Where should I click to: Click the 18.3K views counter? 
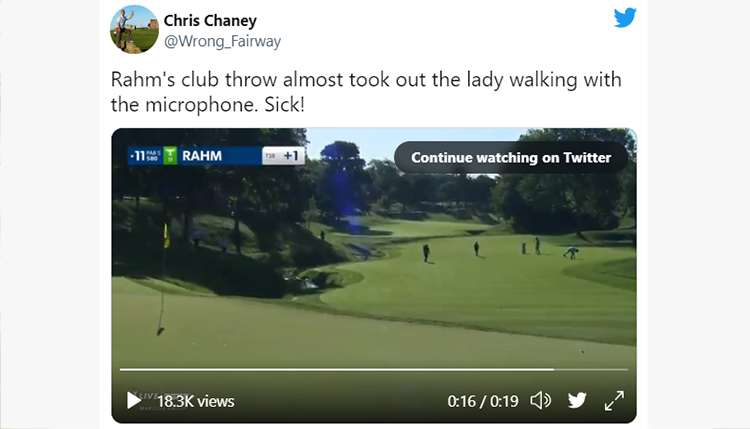pos(196,401)
